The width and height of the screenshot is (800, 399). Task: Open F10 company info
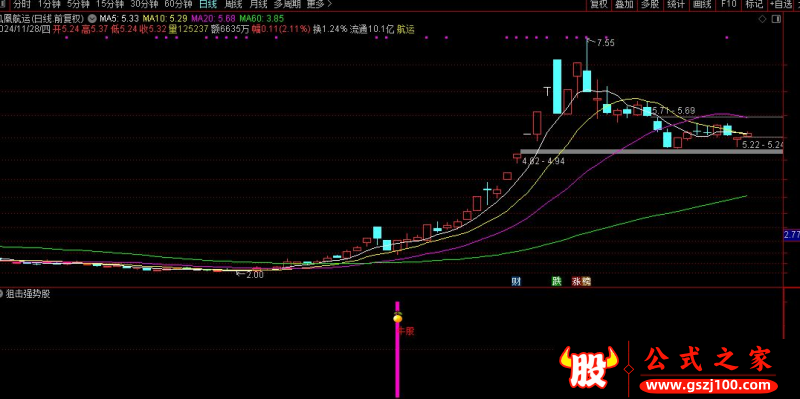coord(729,5)
